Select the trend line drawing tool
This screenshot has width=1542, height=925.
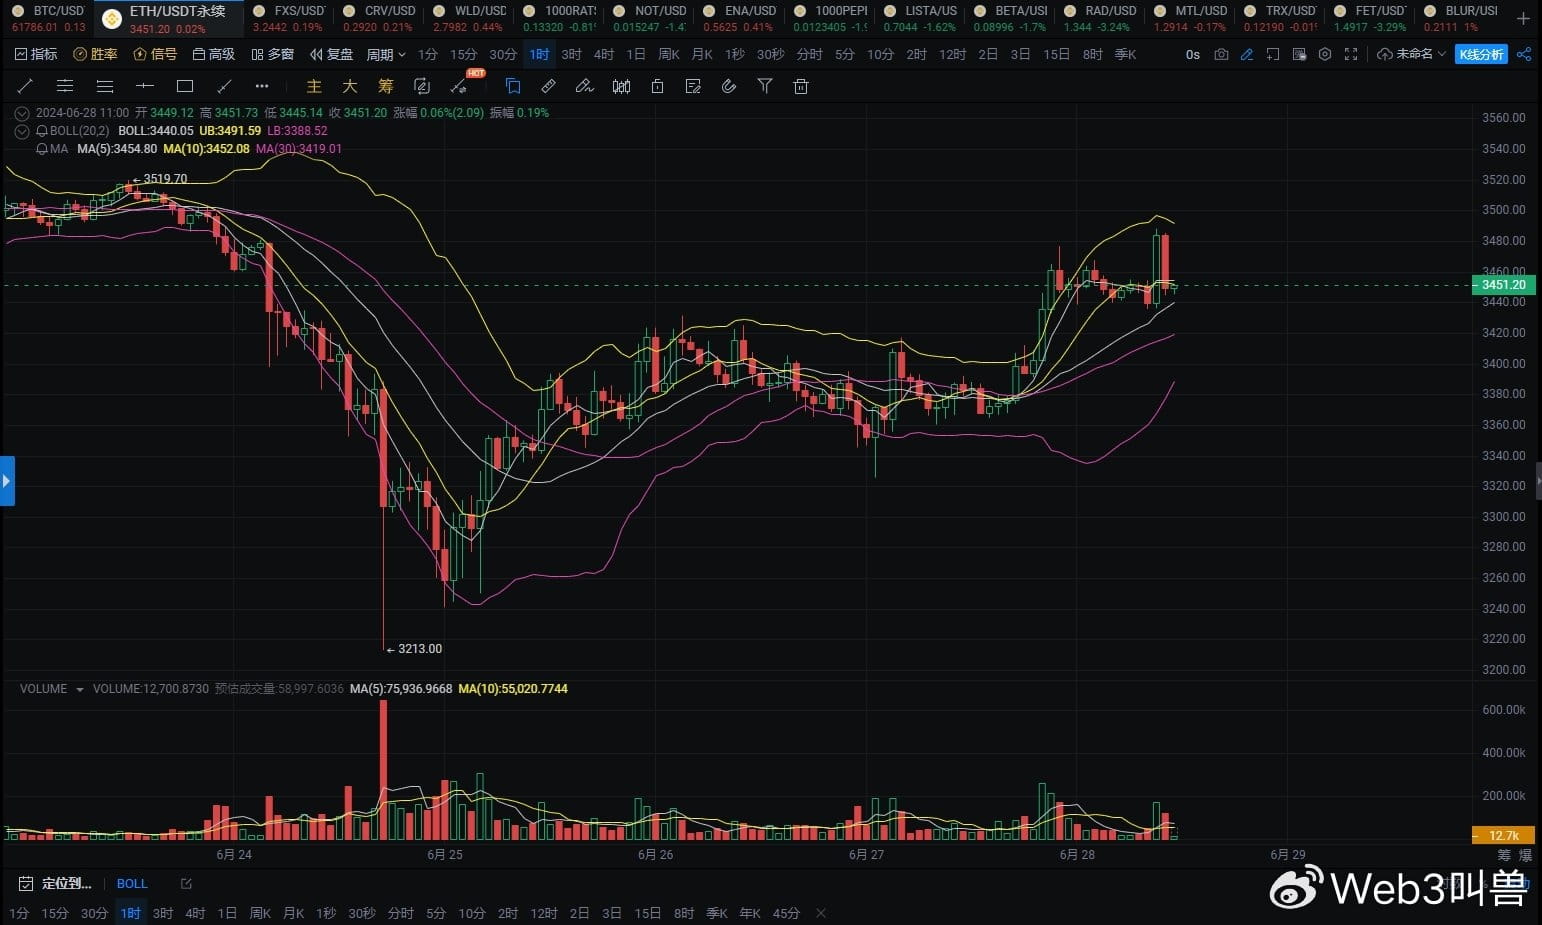click(x=25, y=86)
